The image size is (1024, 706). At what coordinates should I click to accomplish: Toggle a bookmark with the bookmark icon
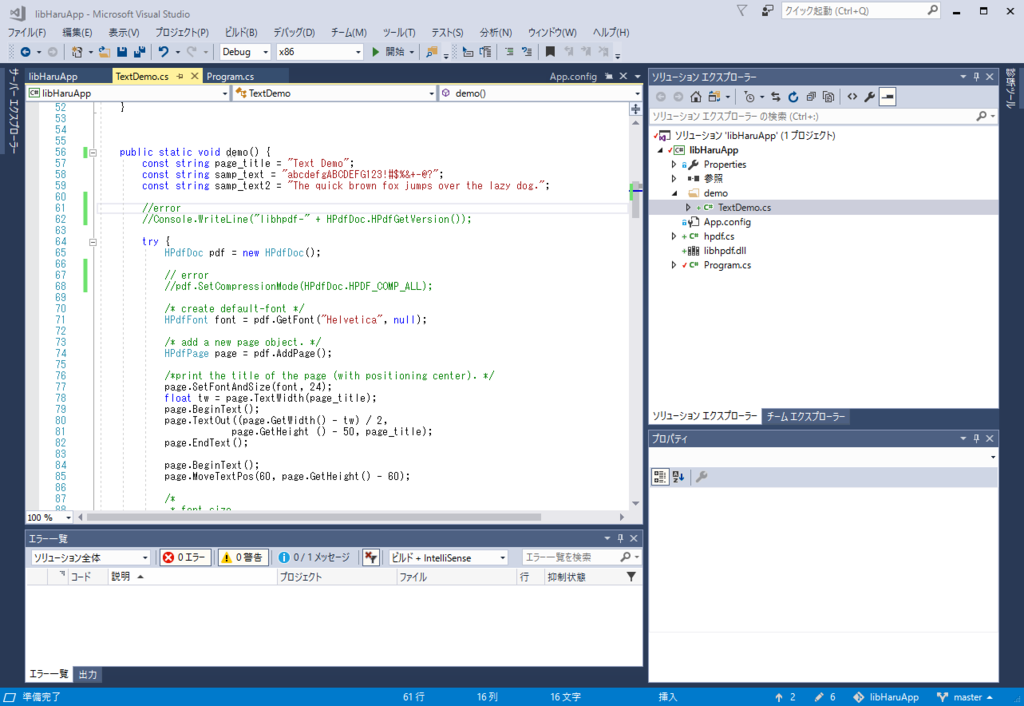click(551, 52)
